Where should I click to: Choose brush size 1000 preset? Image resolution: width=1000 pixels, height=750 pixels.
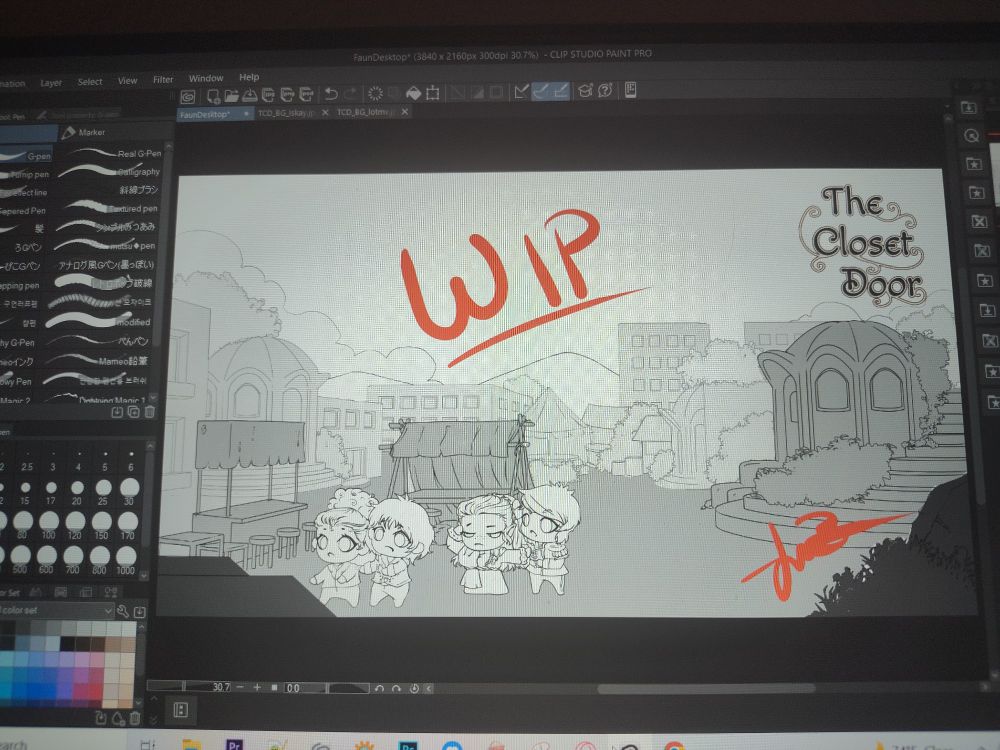coord(126,560)
